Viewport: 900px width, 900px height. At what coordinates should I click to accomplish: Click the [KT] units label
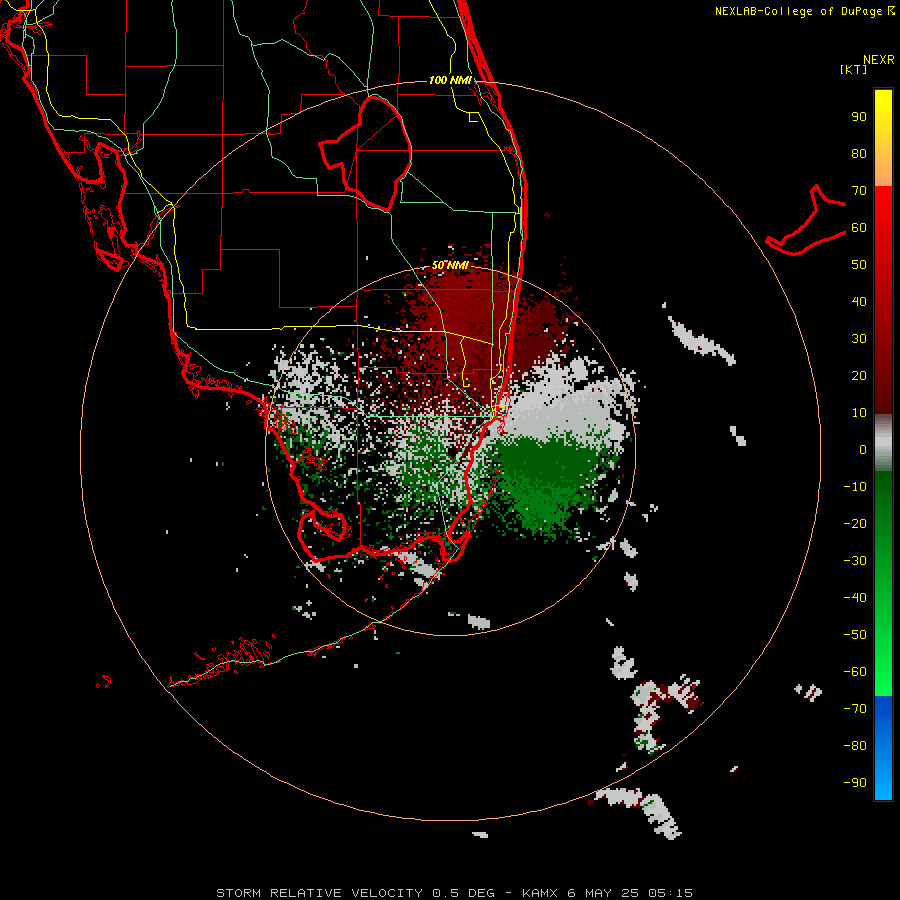tap(854, 69)
